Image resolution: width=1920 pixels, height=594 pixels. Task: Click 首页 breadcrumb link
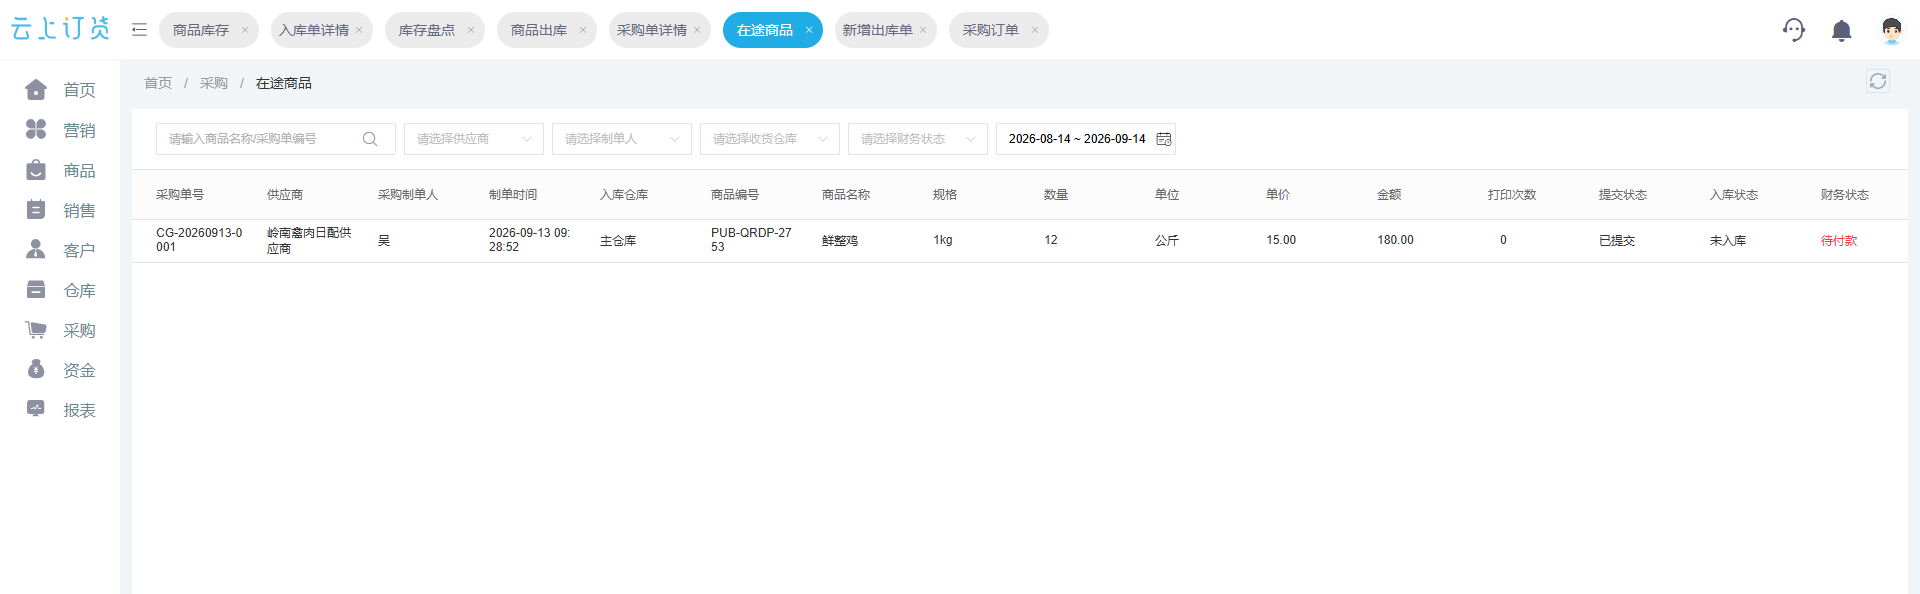158,83
